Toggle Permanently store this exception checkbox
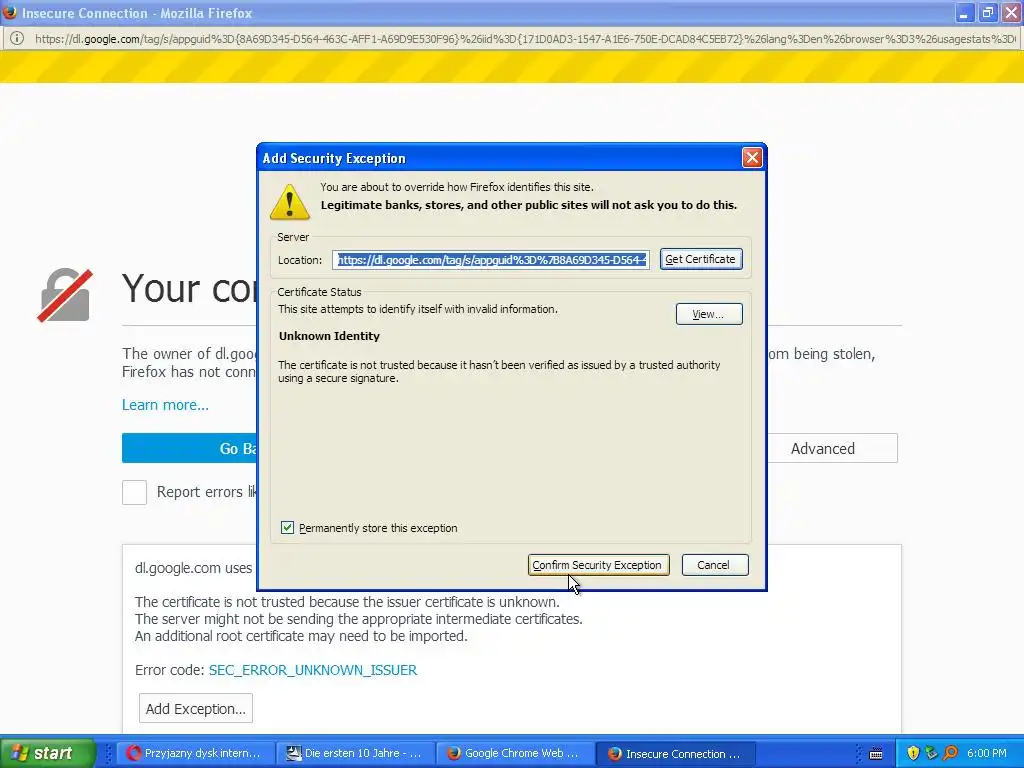Screen dimensions: 1024x768 click(x=287, y=528)
